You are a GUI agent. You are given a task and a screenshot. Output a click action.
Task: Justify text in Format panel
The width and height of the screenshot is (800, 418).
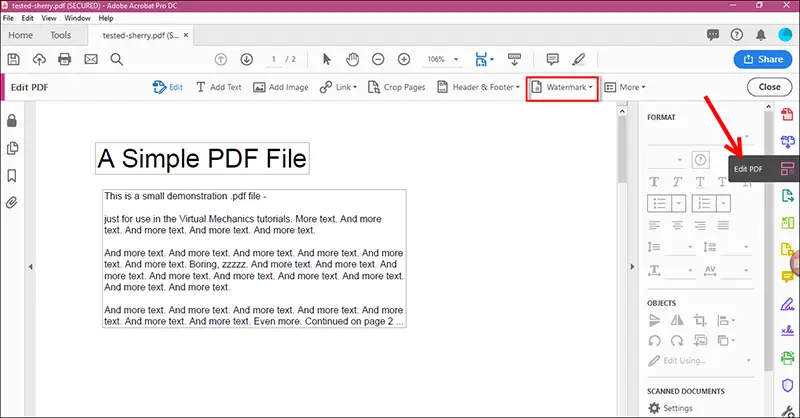(x=723, y=225)
